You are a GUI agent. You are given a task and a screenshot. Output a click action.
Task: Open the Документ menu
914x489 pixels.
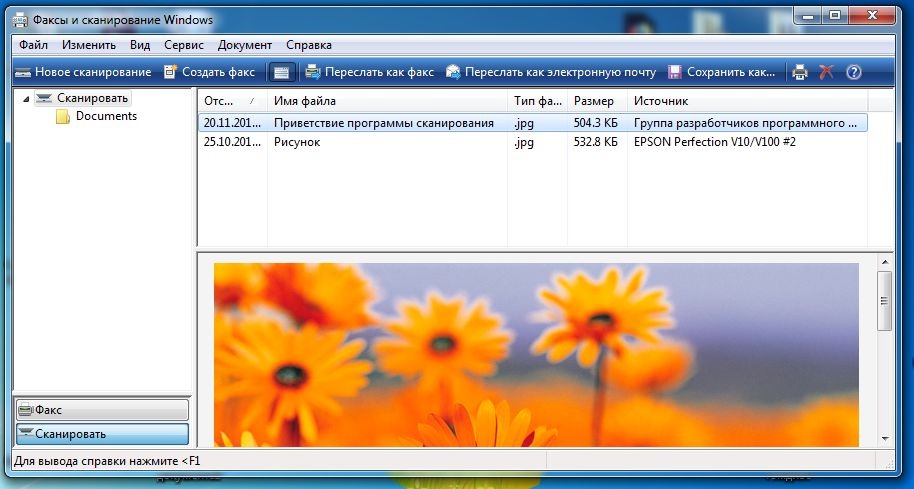[x=244, y=45]
